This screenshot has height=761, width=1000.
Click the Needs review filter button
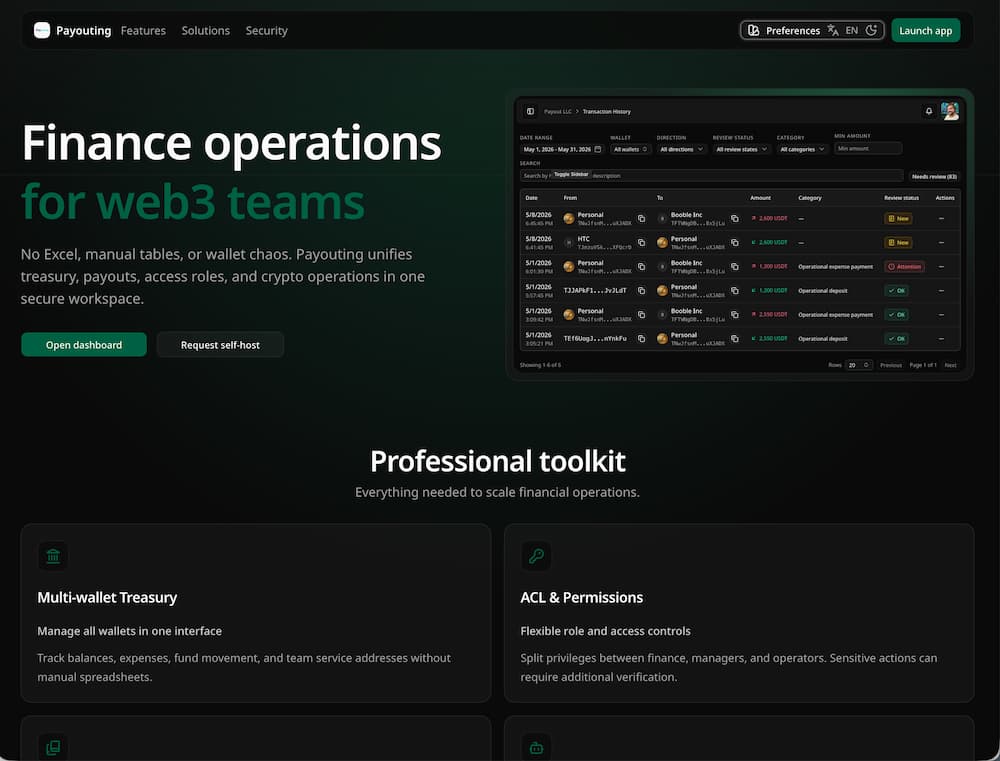coord(934,177)
